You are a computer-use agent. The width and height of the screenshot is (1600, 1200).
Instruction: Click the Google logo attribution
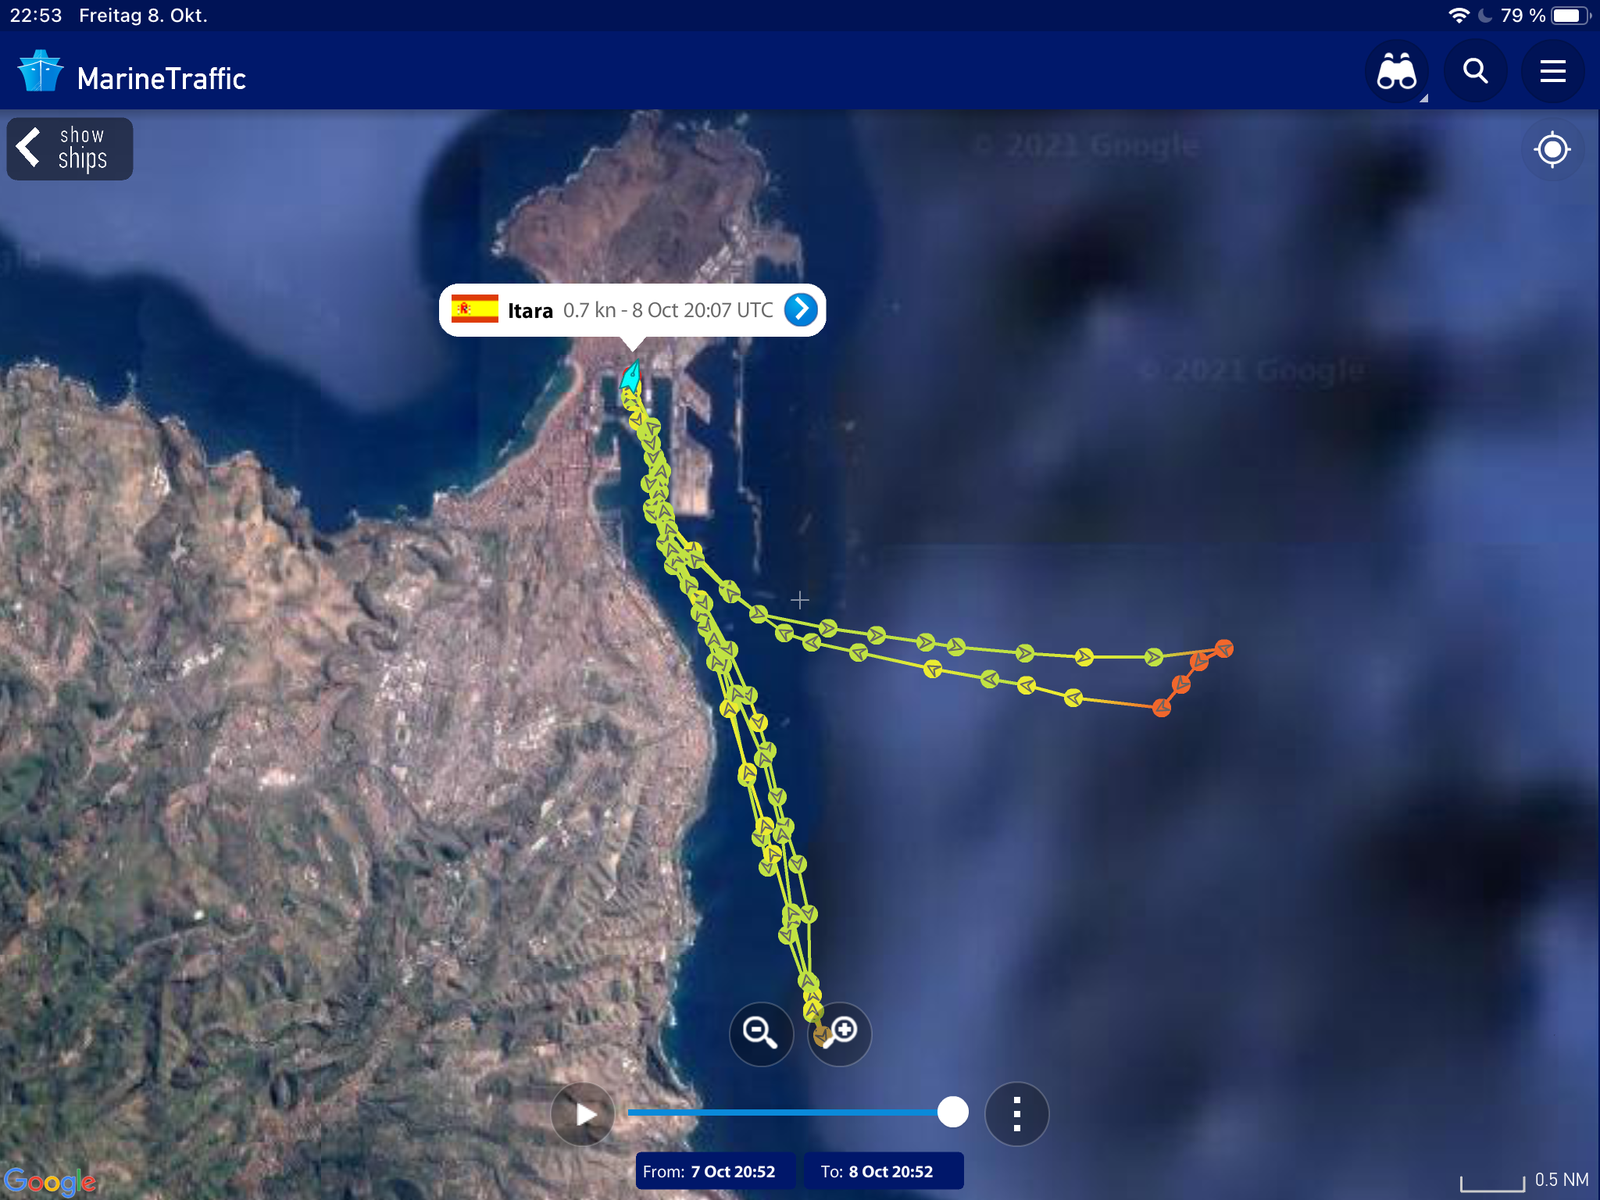[x=49, y=1182]
